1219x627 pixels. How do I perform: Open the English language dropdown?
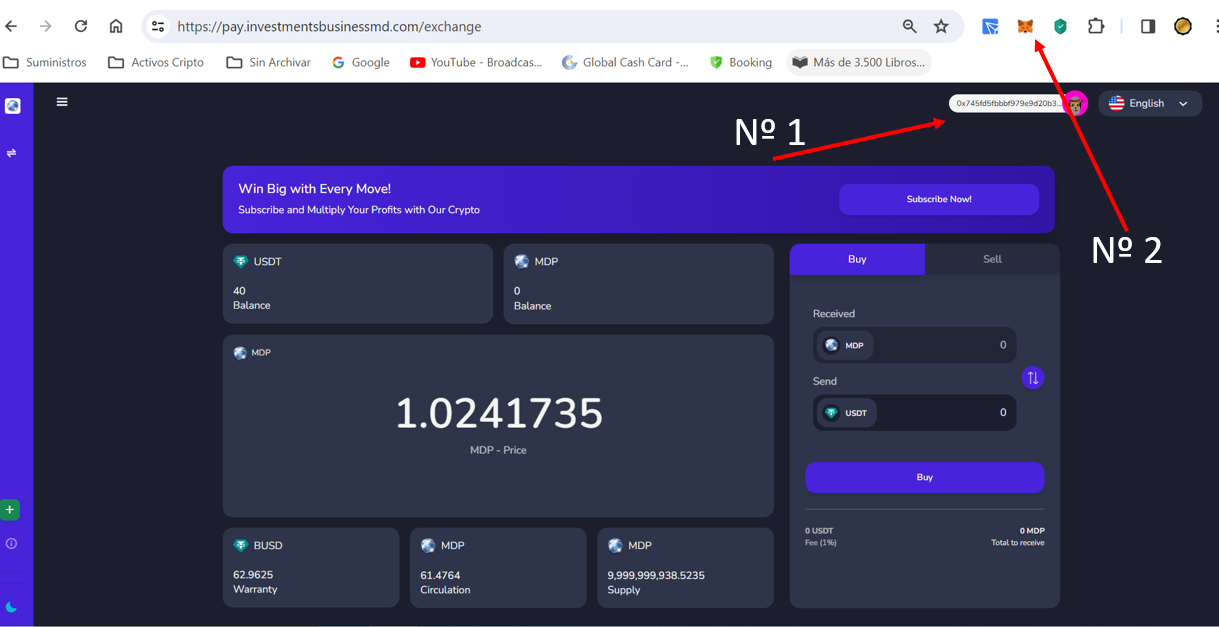[1150, 103]
